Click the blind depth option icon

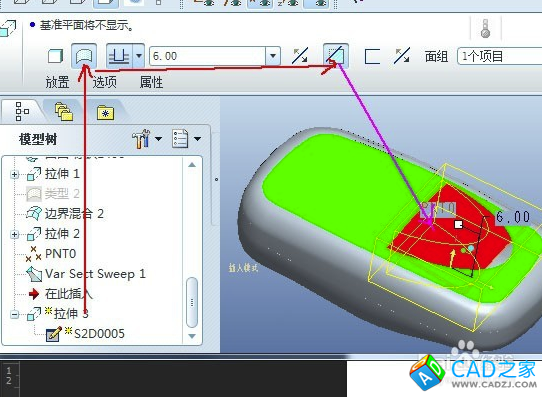point(119,56)
